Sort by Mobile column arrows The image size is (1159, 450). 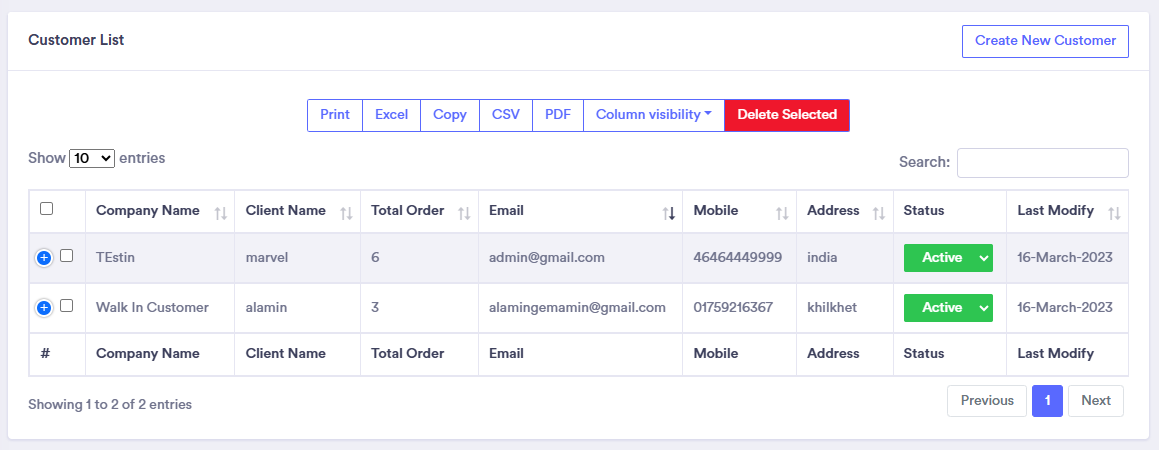(782, 212)
